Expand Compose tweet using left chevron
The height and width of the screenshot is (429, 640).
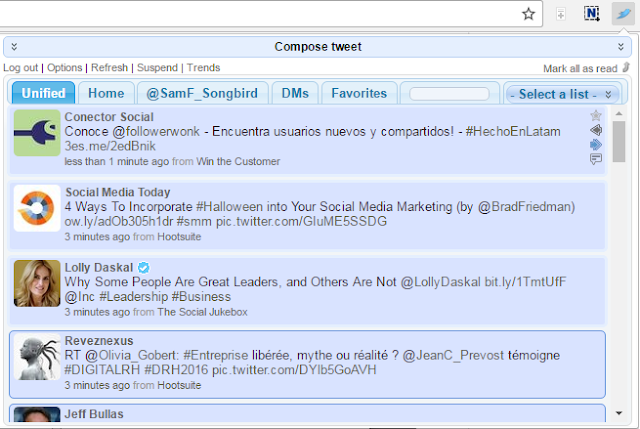[x=14, y=47]
